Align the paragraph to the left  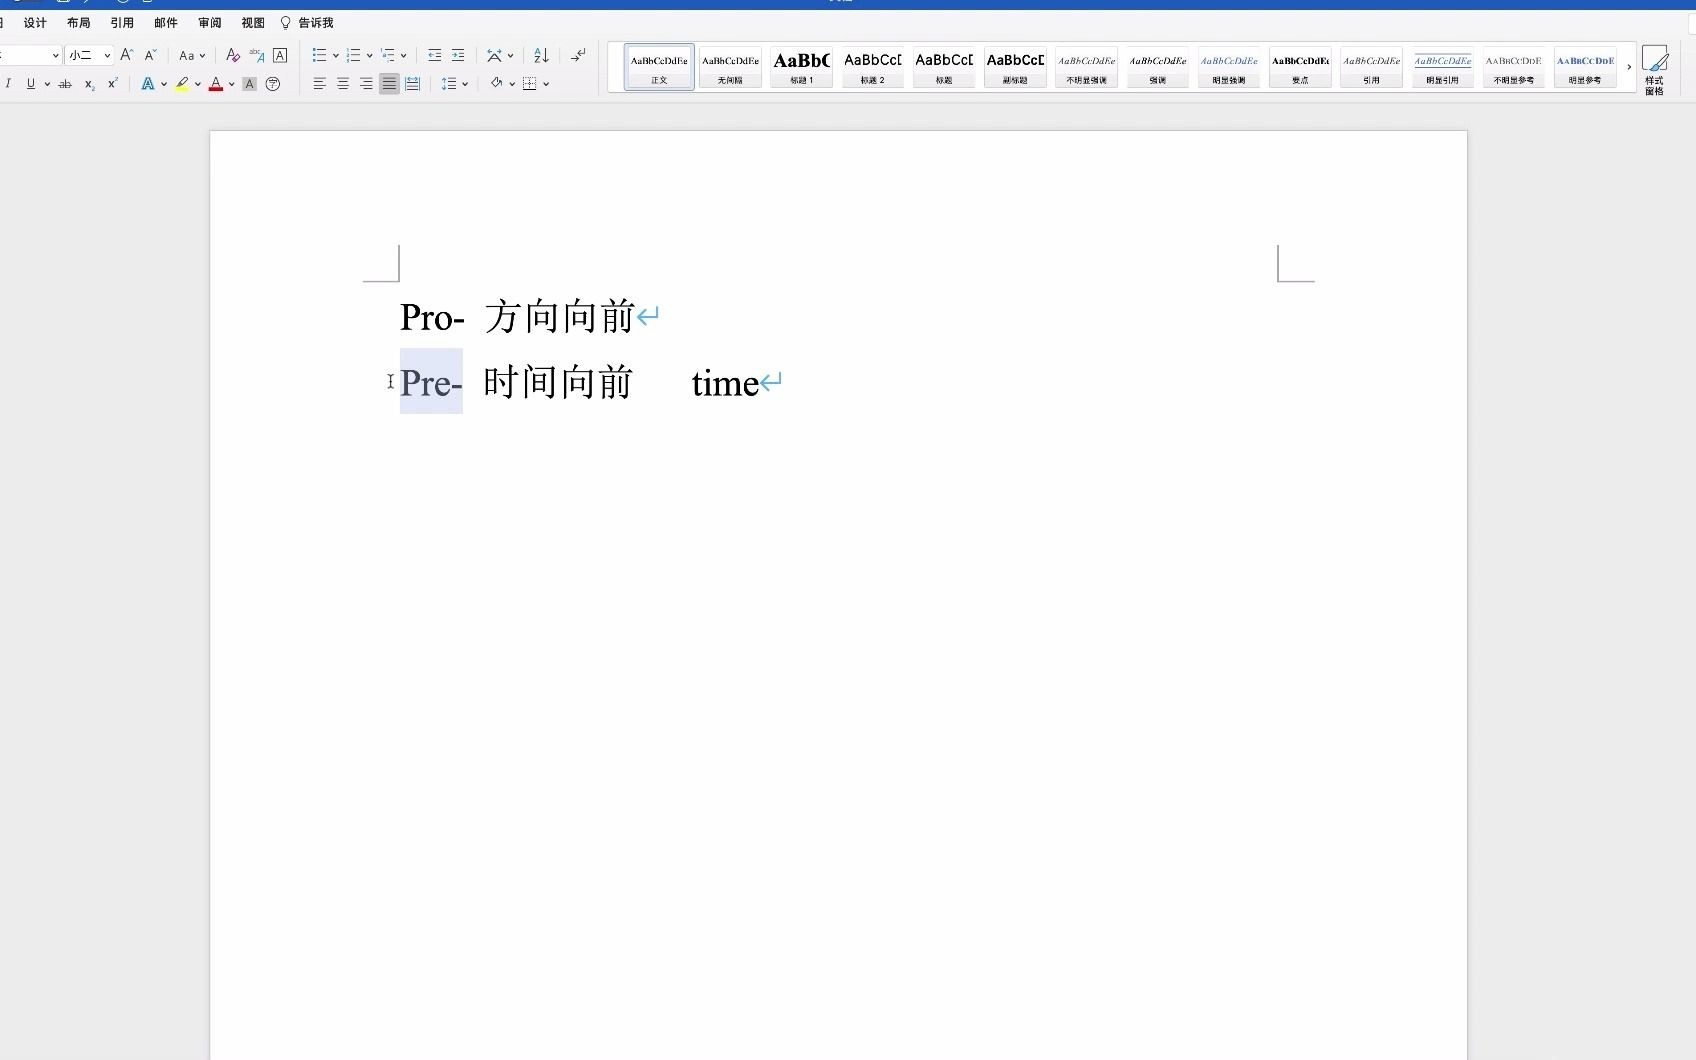(320, 84)
